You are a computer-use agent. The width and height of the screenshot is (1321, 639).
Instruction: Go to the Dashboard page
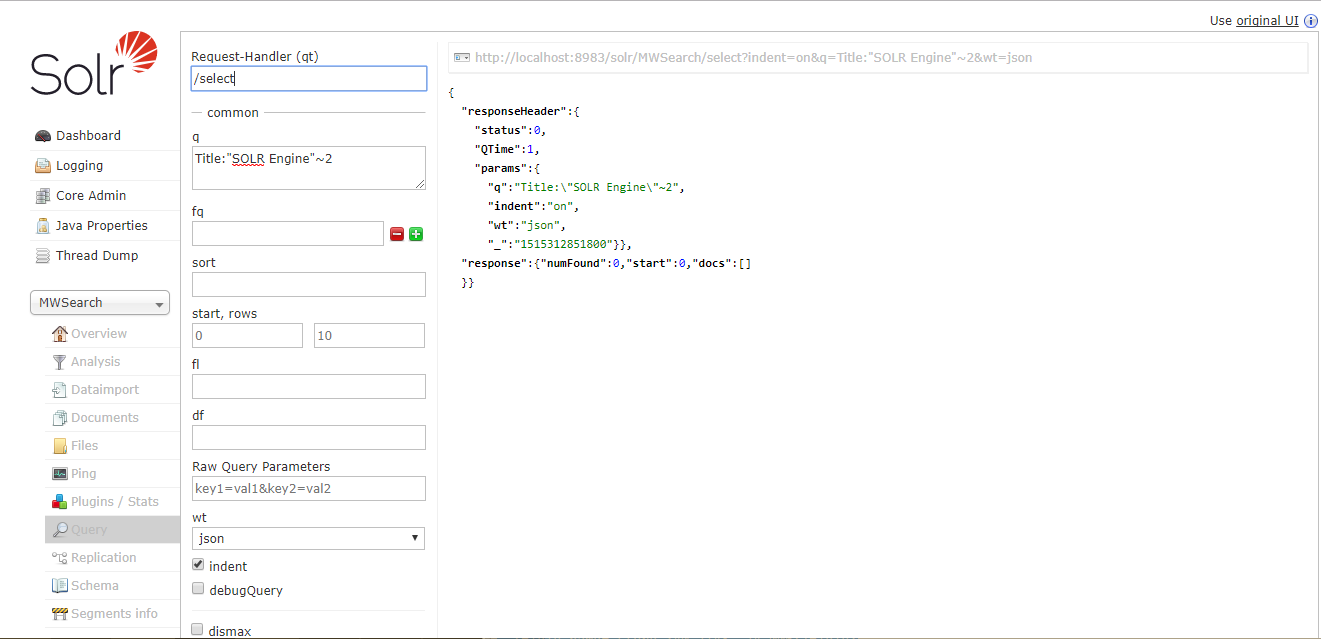pyautogui.click(x=88, y=136)
